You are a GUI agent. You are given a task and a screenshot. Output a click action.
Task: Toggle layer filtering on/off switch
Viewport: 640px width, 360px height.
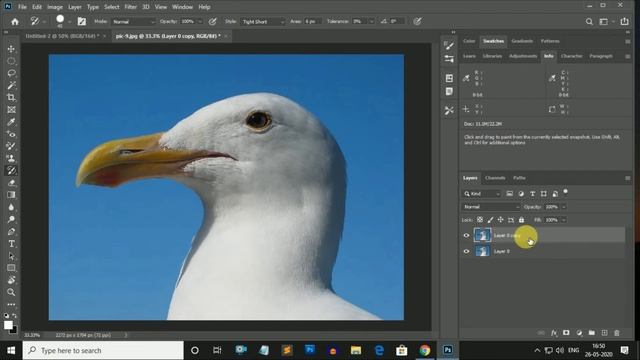(x=566, y=191)
